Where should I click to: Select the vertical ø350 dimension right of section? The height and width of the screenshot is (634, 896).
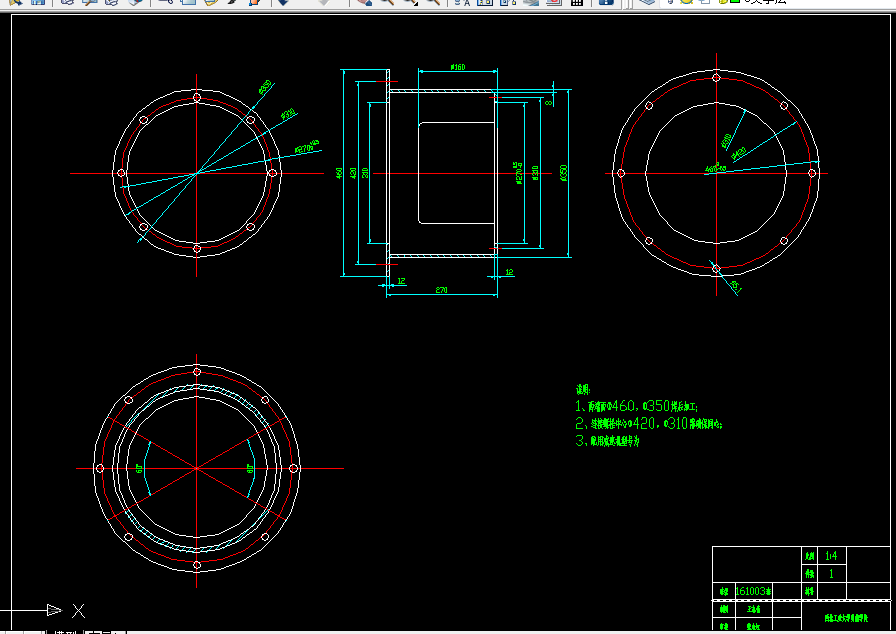coord(564,173)
